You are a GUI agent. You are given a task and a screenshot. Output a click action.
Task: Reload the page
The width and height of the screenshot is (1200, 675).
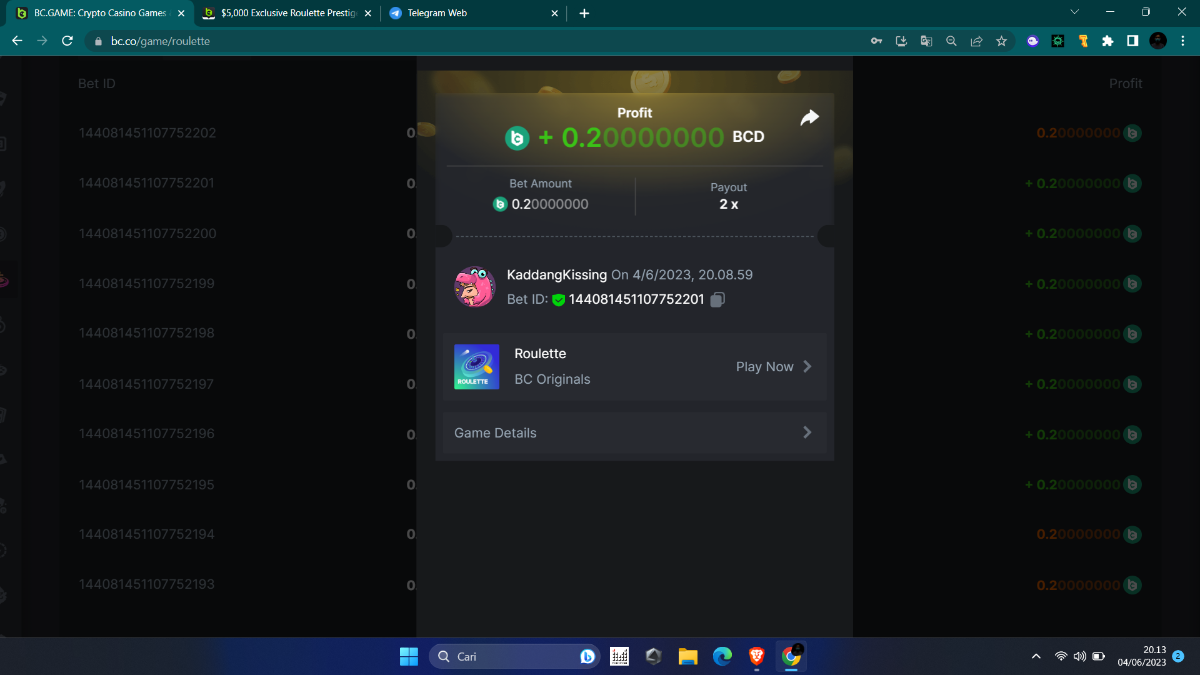coord(67,41)
